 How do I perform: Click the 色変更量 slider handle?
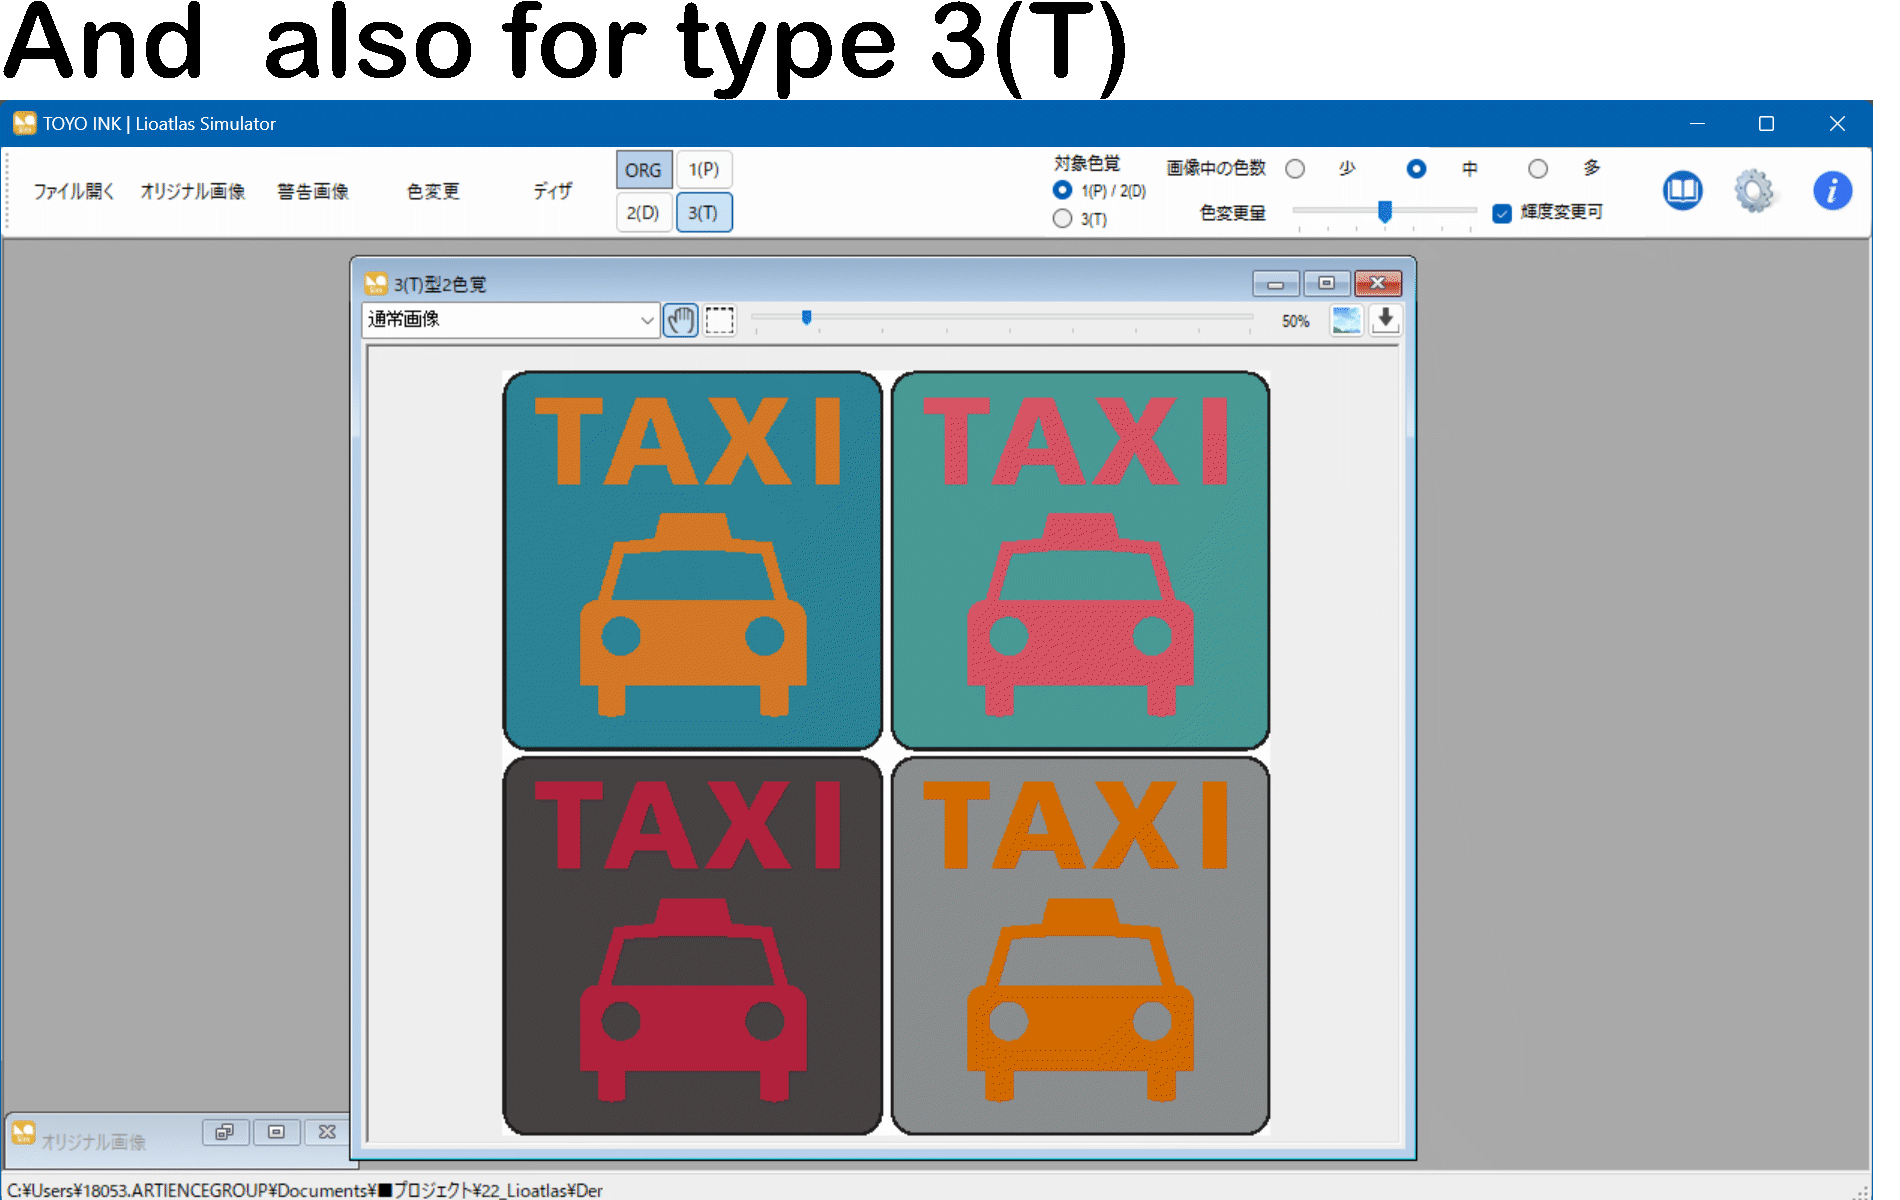pos(1385,211)
